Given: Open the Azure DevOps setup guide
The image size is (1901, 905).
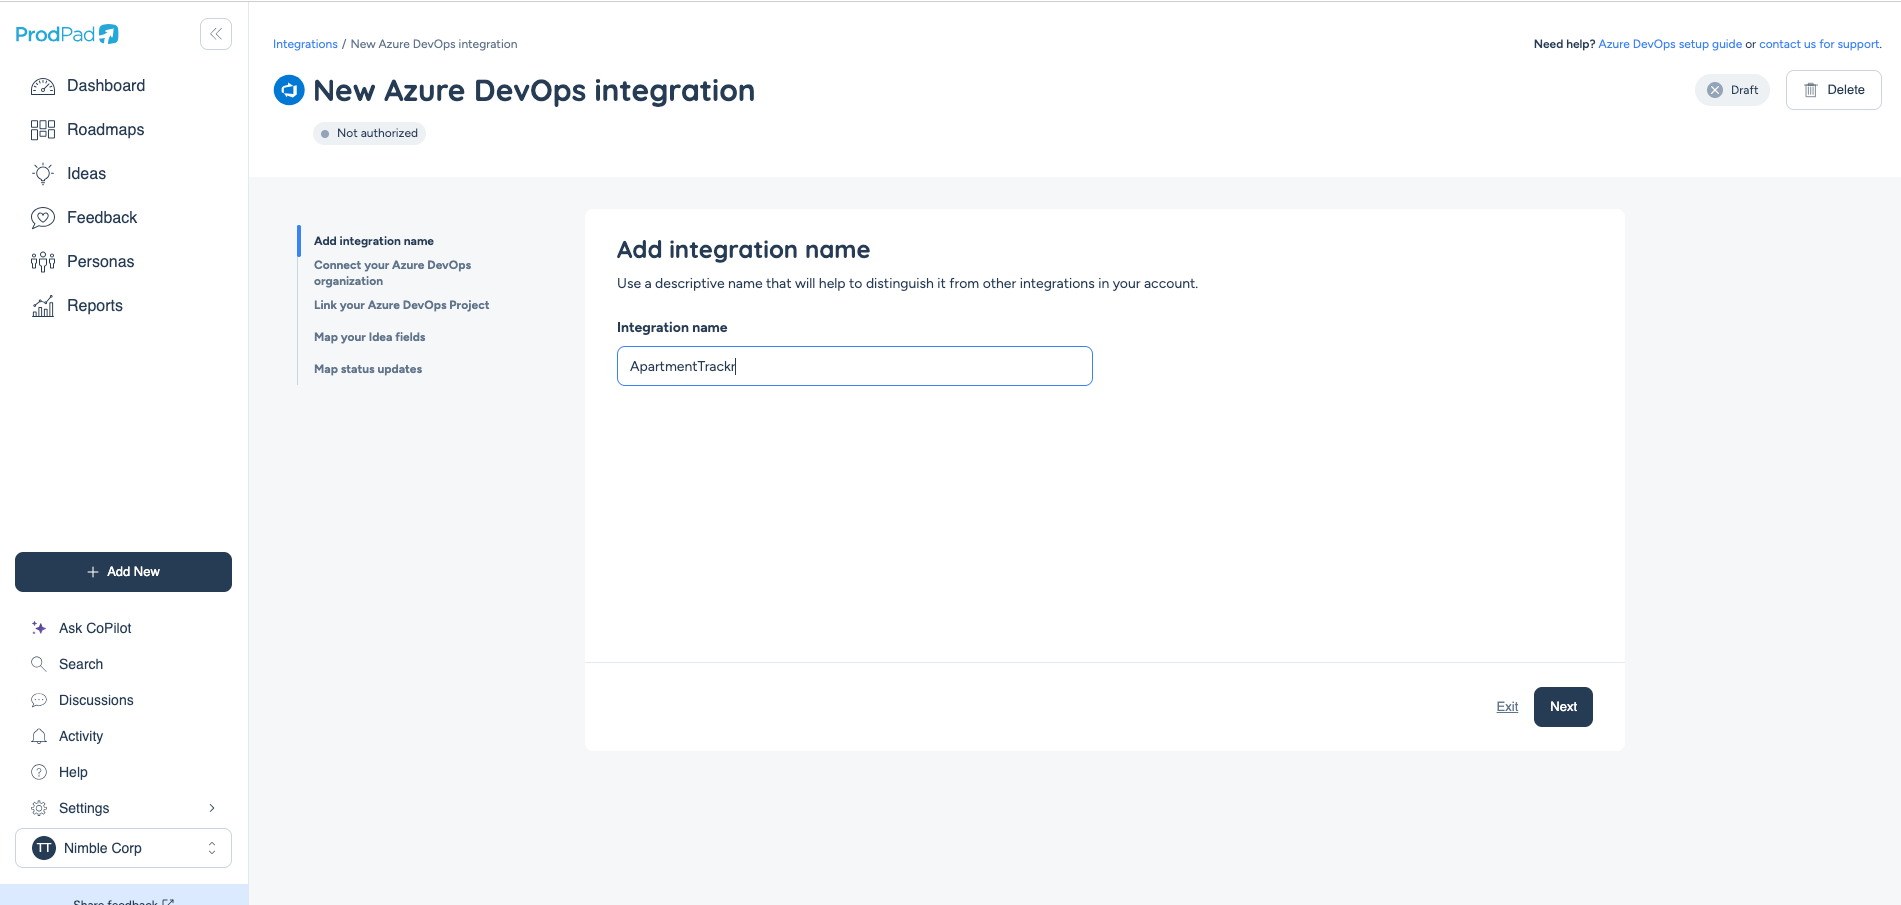Looking at the screenshot, I should pos(1670,44).
